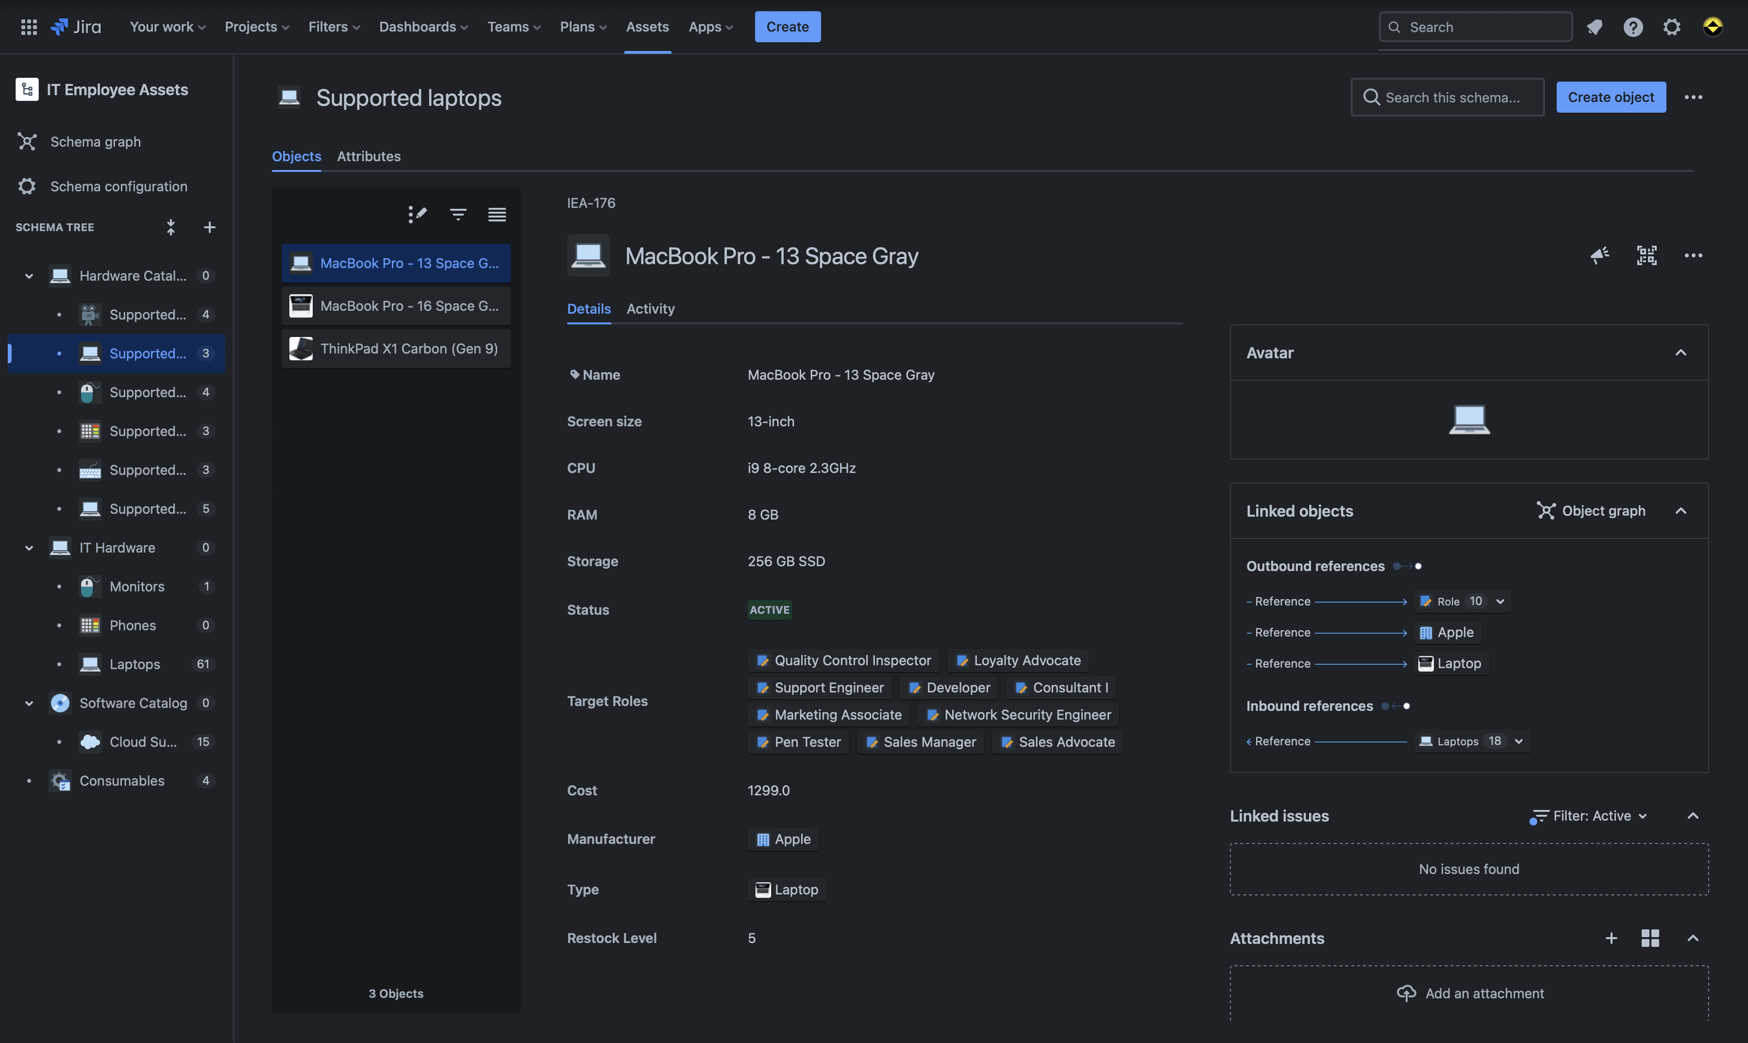This screenshot has height=1043, width=1748.
Task: Open the QR code icon for IEA-176
Action: [x=1646, y=256]
